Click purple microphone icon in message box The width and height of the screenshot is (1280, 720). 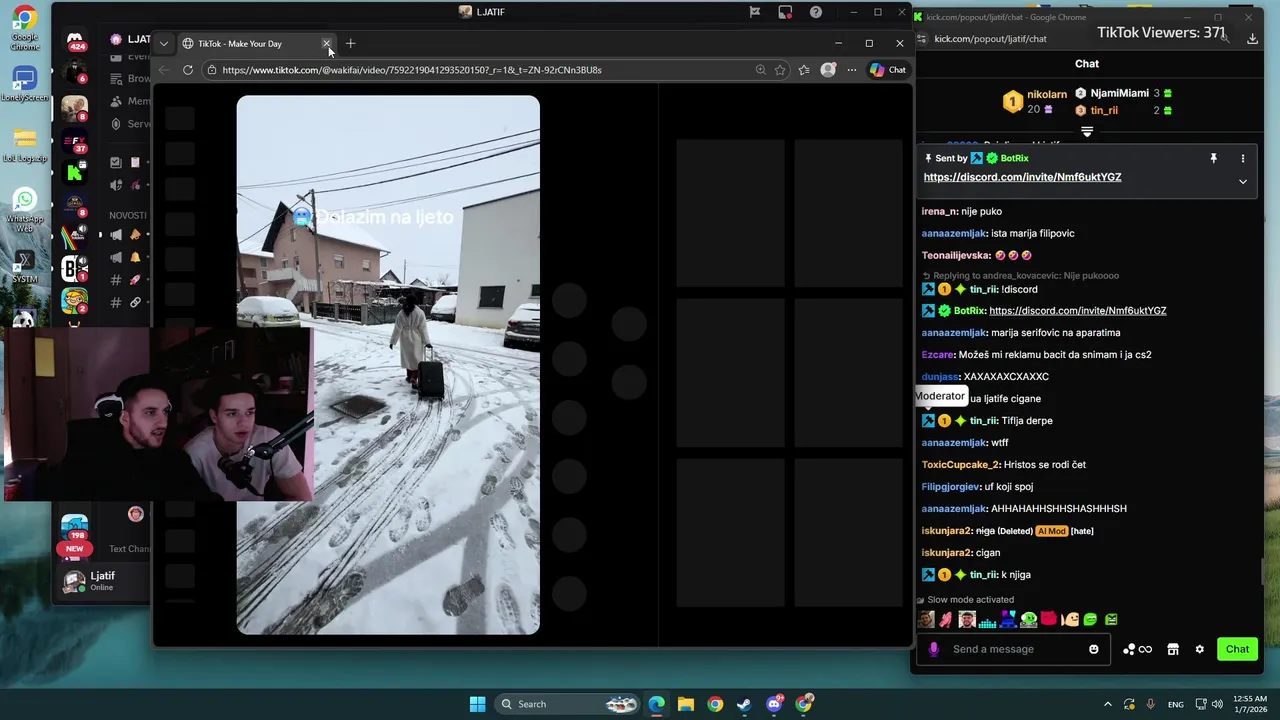coord(934,649)
